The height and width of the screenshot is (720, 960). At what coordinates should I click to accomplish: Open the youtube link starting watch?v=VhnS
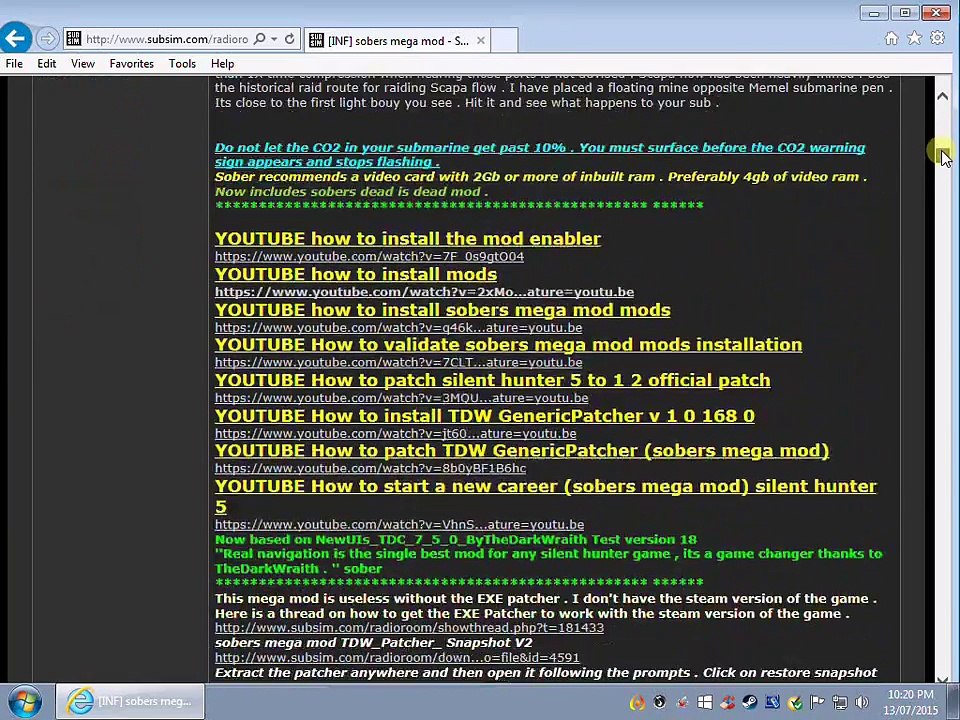pyautogui.click(x=399, y=525)
